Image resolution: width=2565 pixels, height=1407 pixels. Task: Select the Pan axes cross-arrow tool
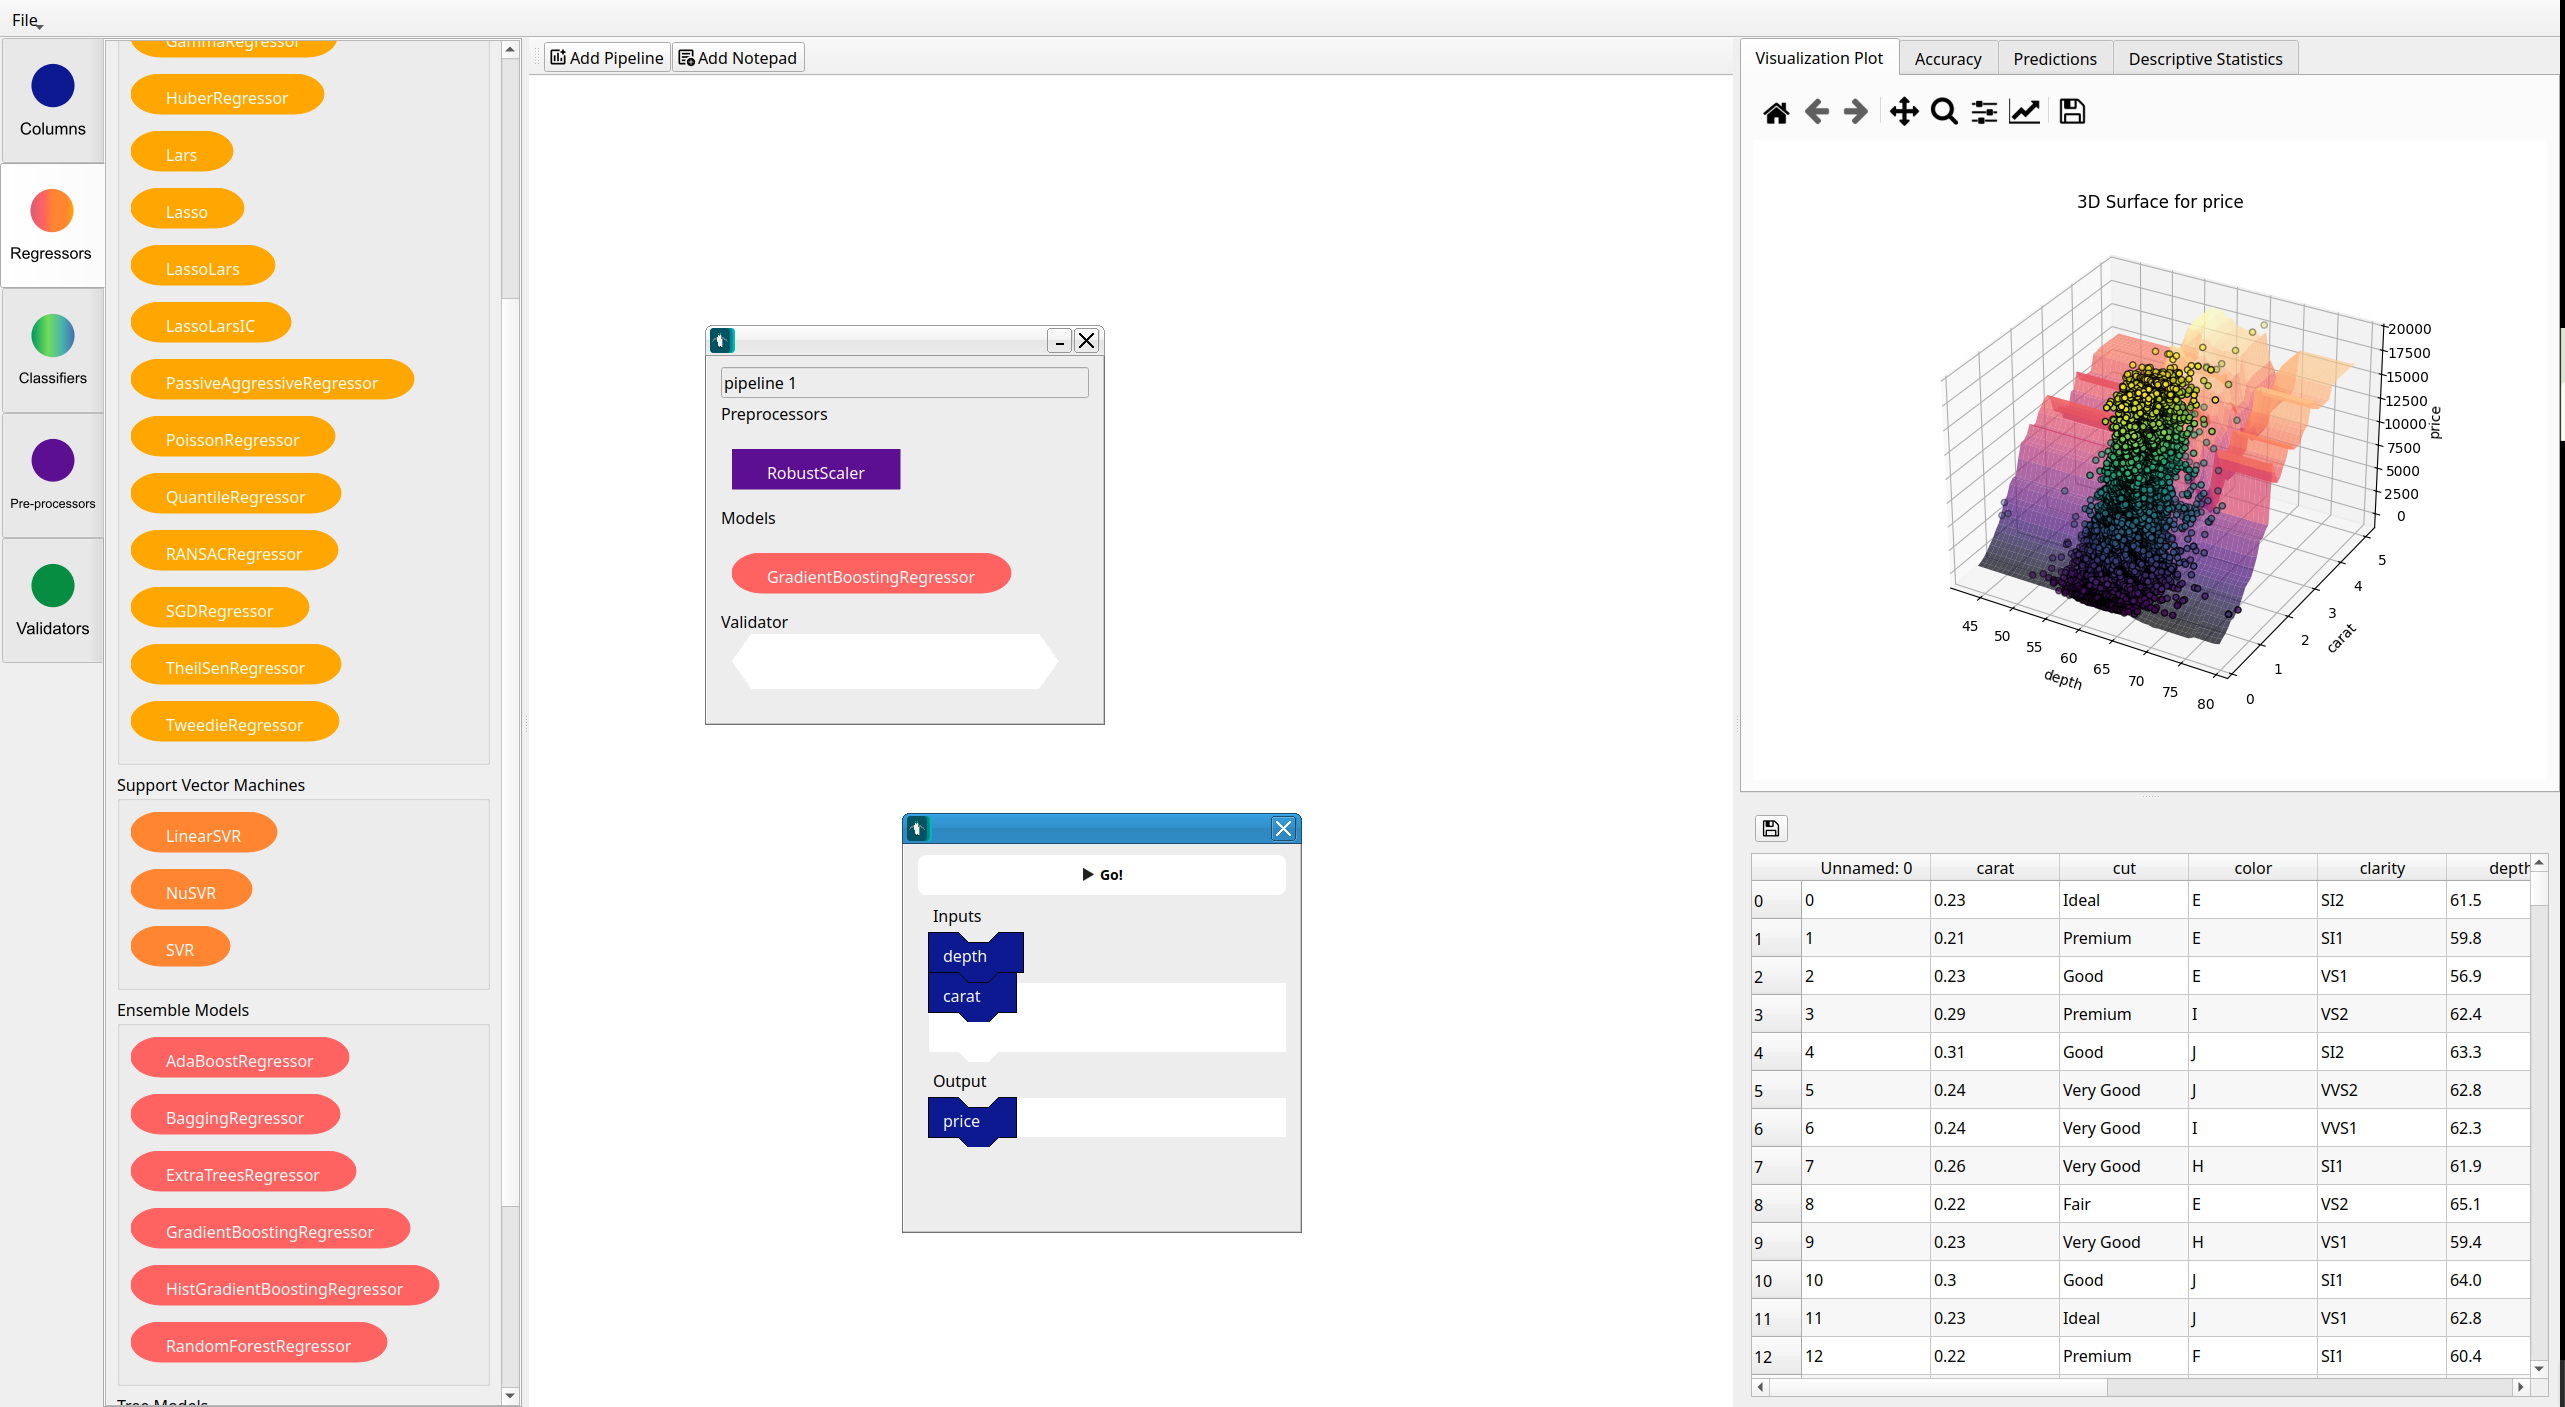1904,112
